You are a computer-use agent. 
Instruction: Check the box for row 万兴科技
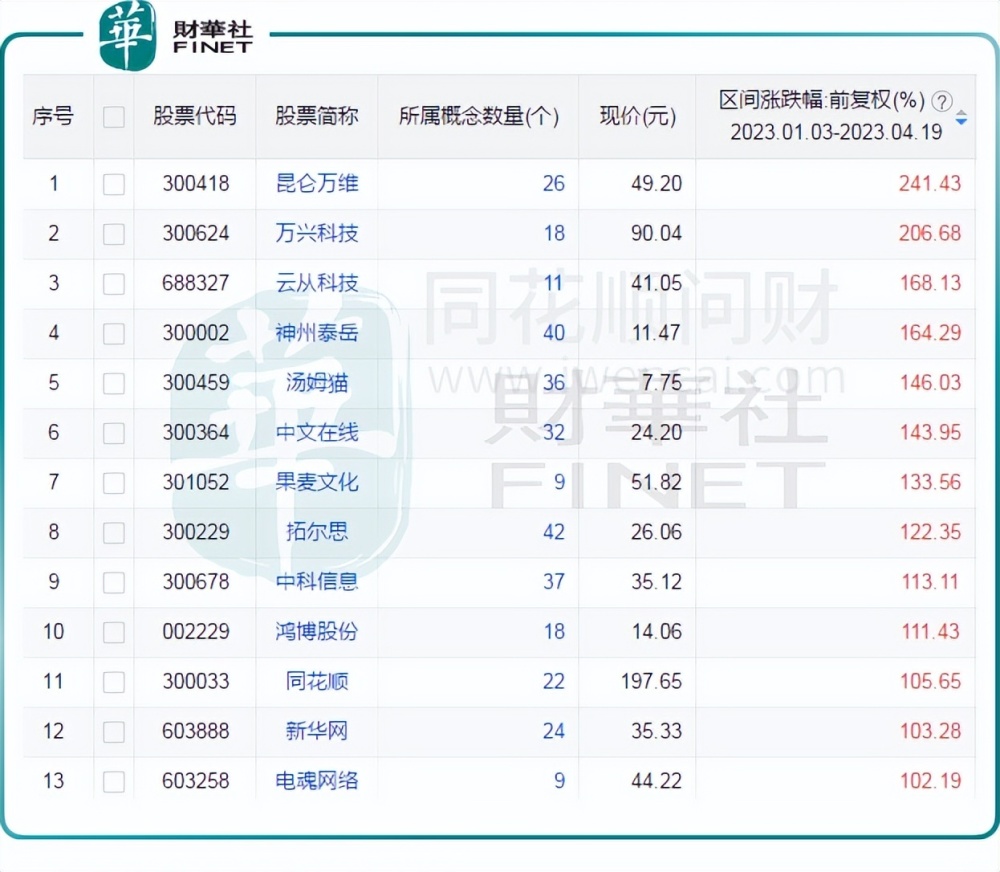tap(114, 234)
